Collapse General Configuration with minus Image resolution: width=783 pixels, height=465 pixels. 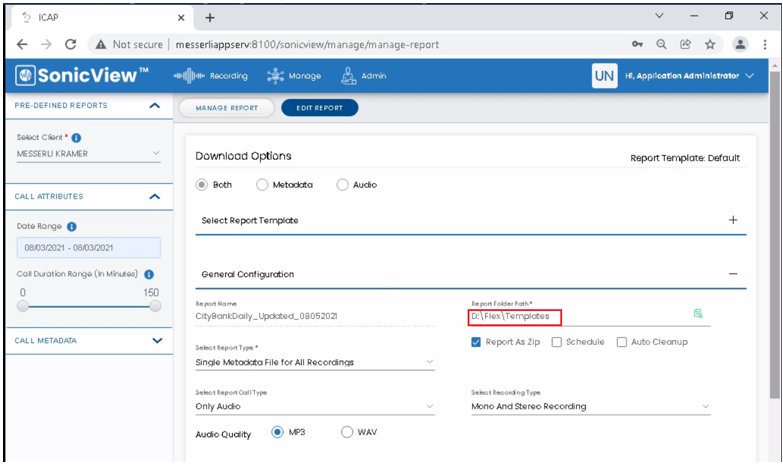coord(733,274)
